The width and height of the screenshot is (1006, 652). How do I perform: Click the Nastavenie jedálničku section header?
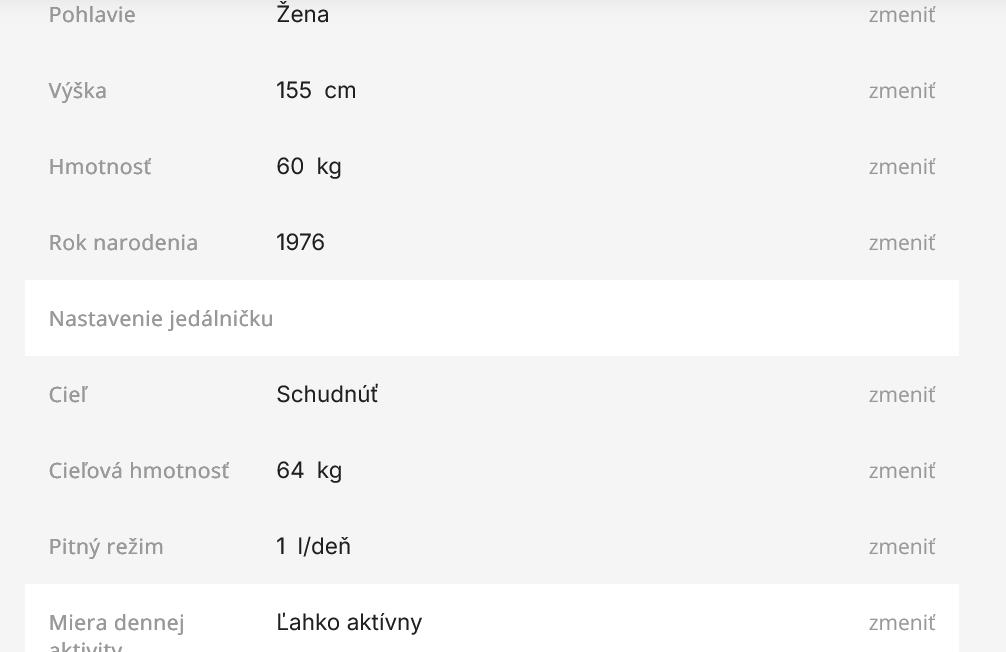[x=161, y=319]
